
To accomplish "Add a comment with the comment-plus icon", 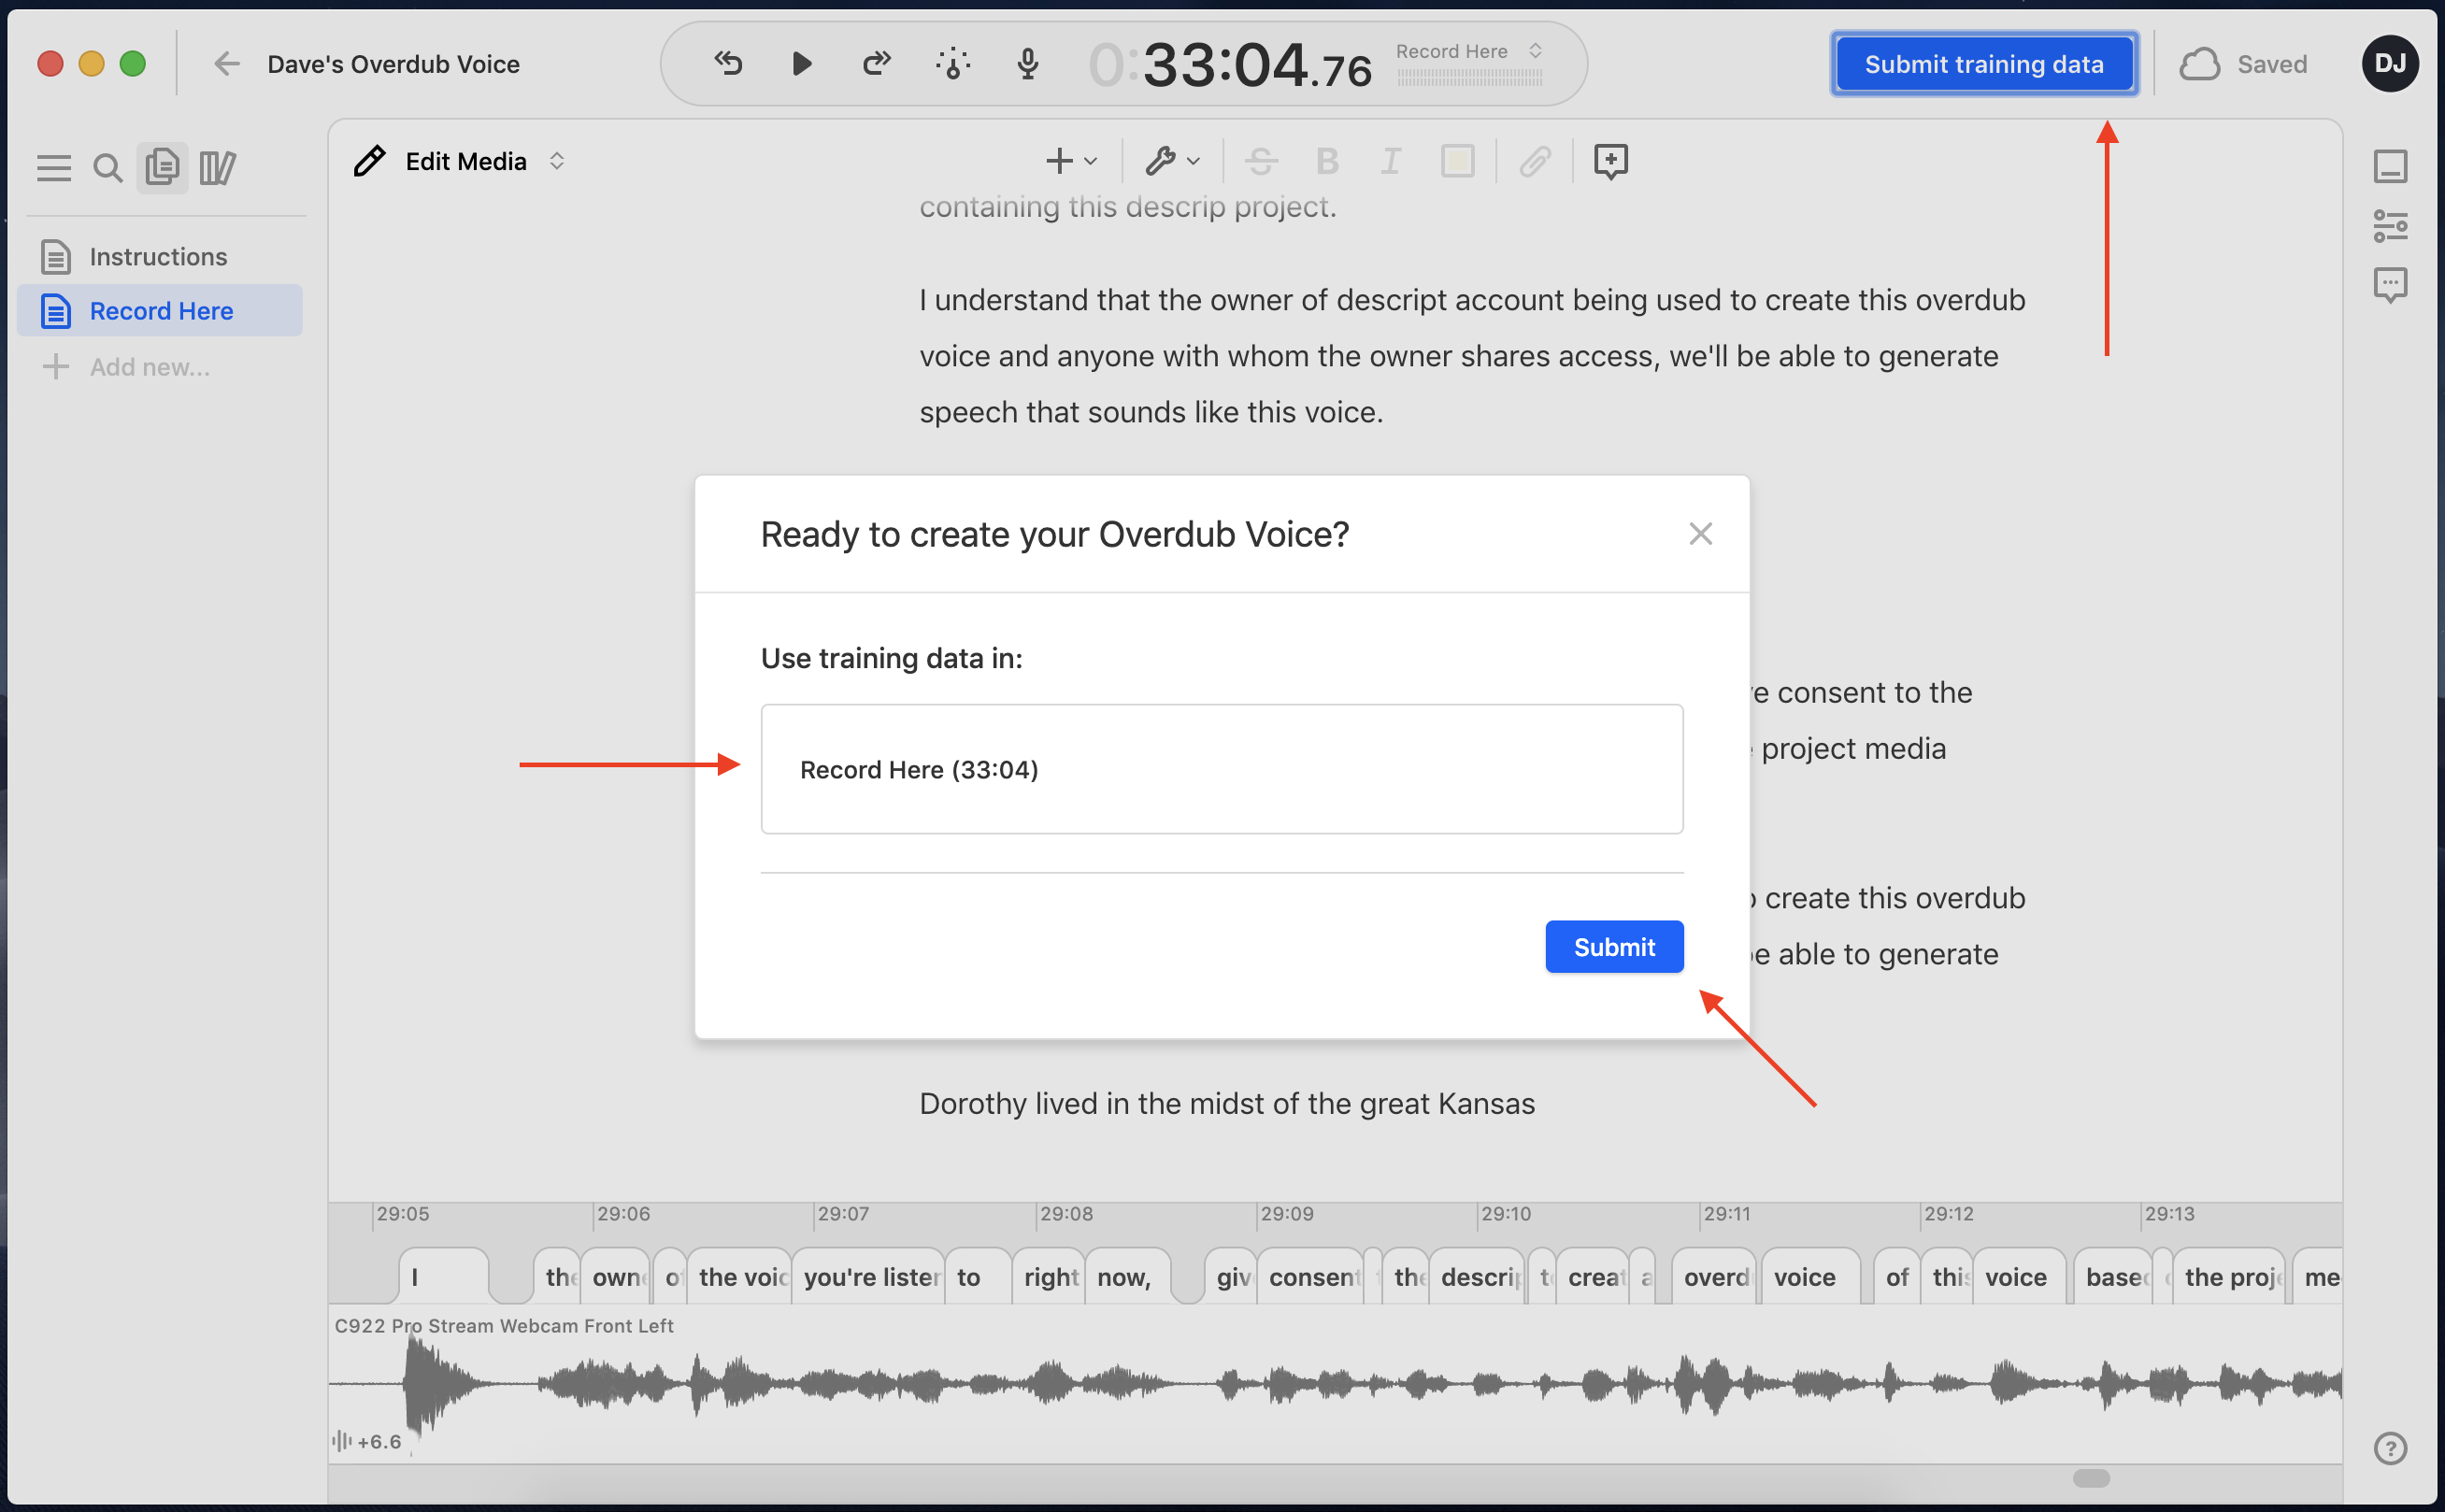I will 1610,161.
